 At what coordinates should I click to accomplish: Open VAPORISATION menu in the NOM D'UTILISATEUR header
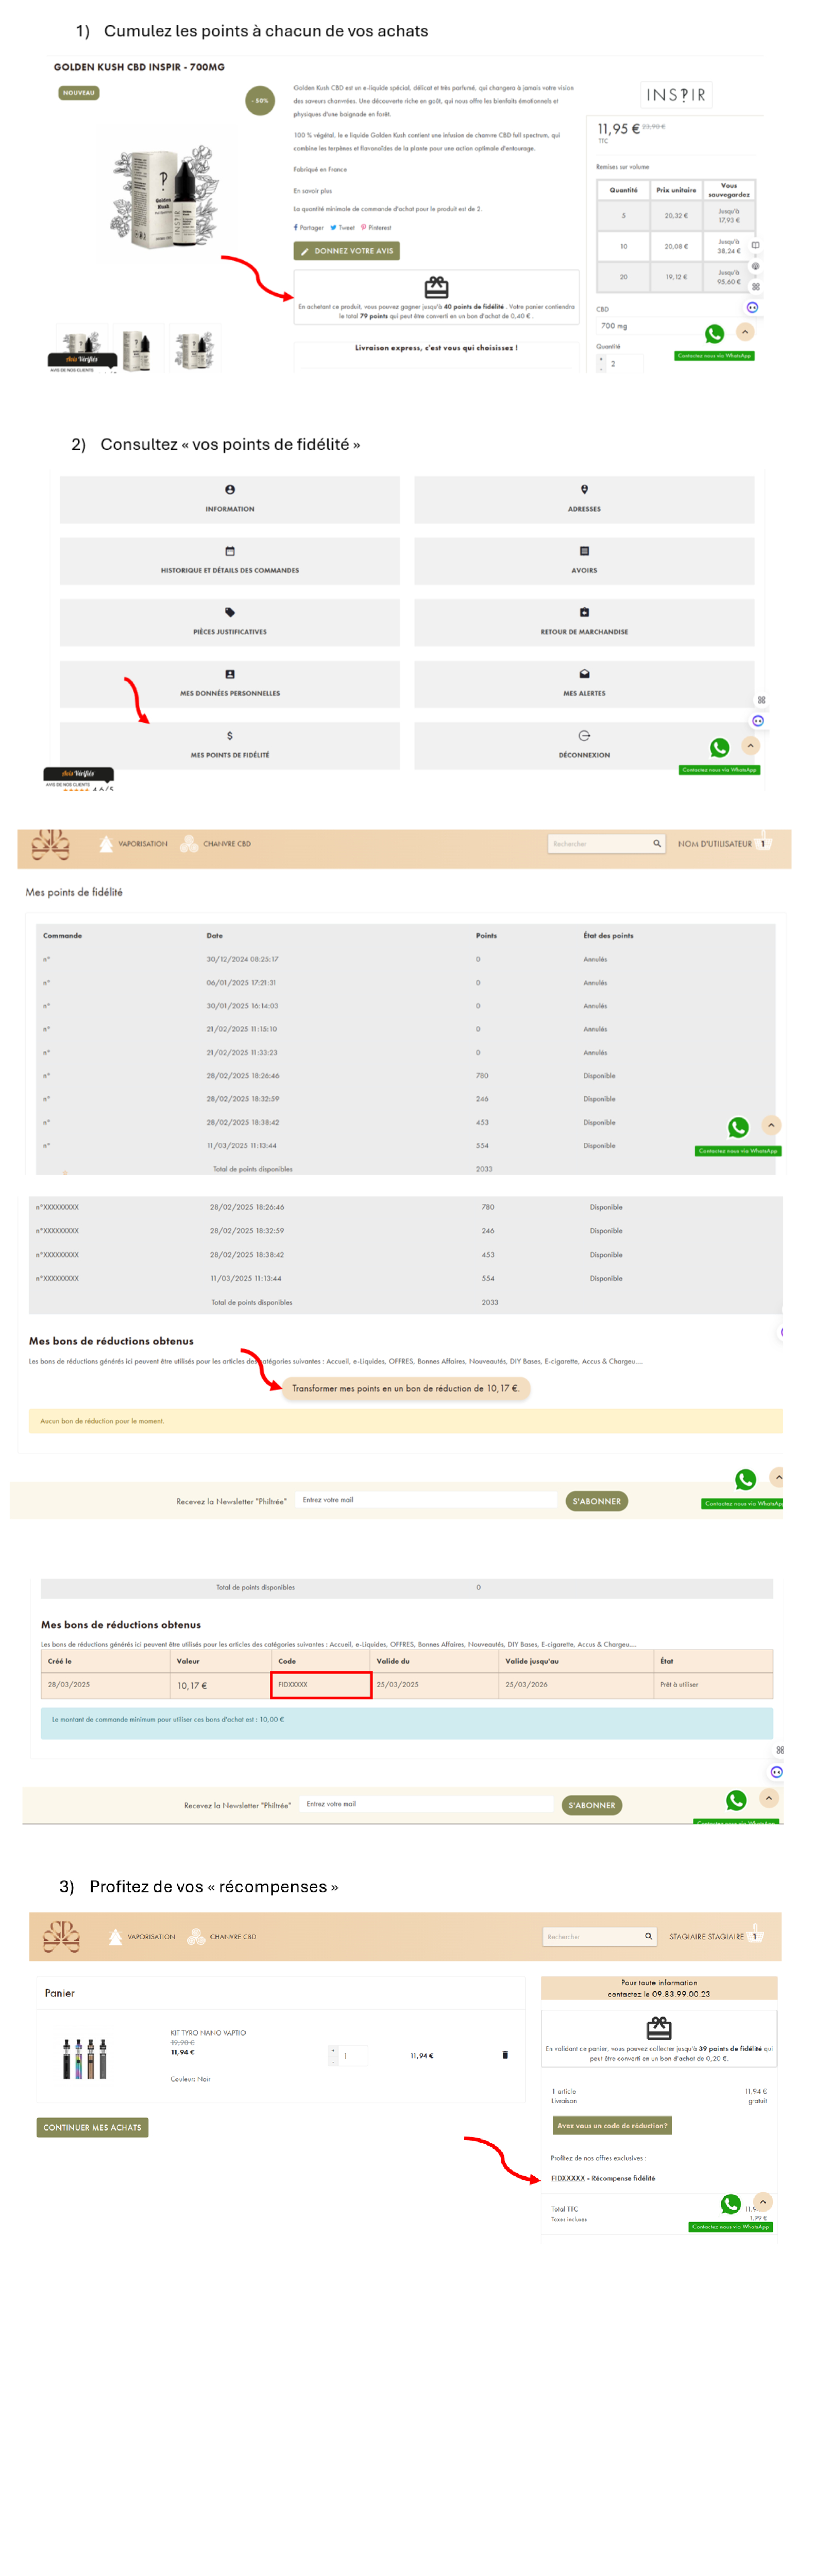click(134, 844)
